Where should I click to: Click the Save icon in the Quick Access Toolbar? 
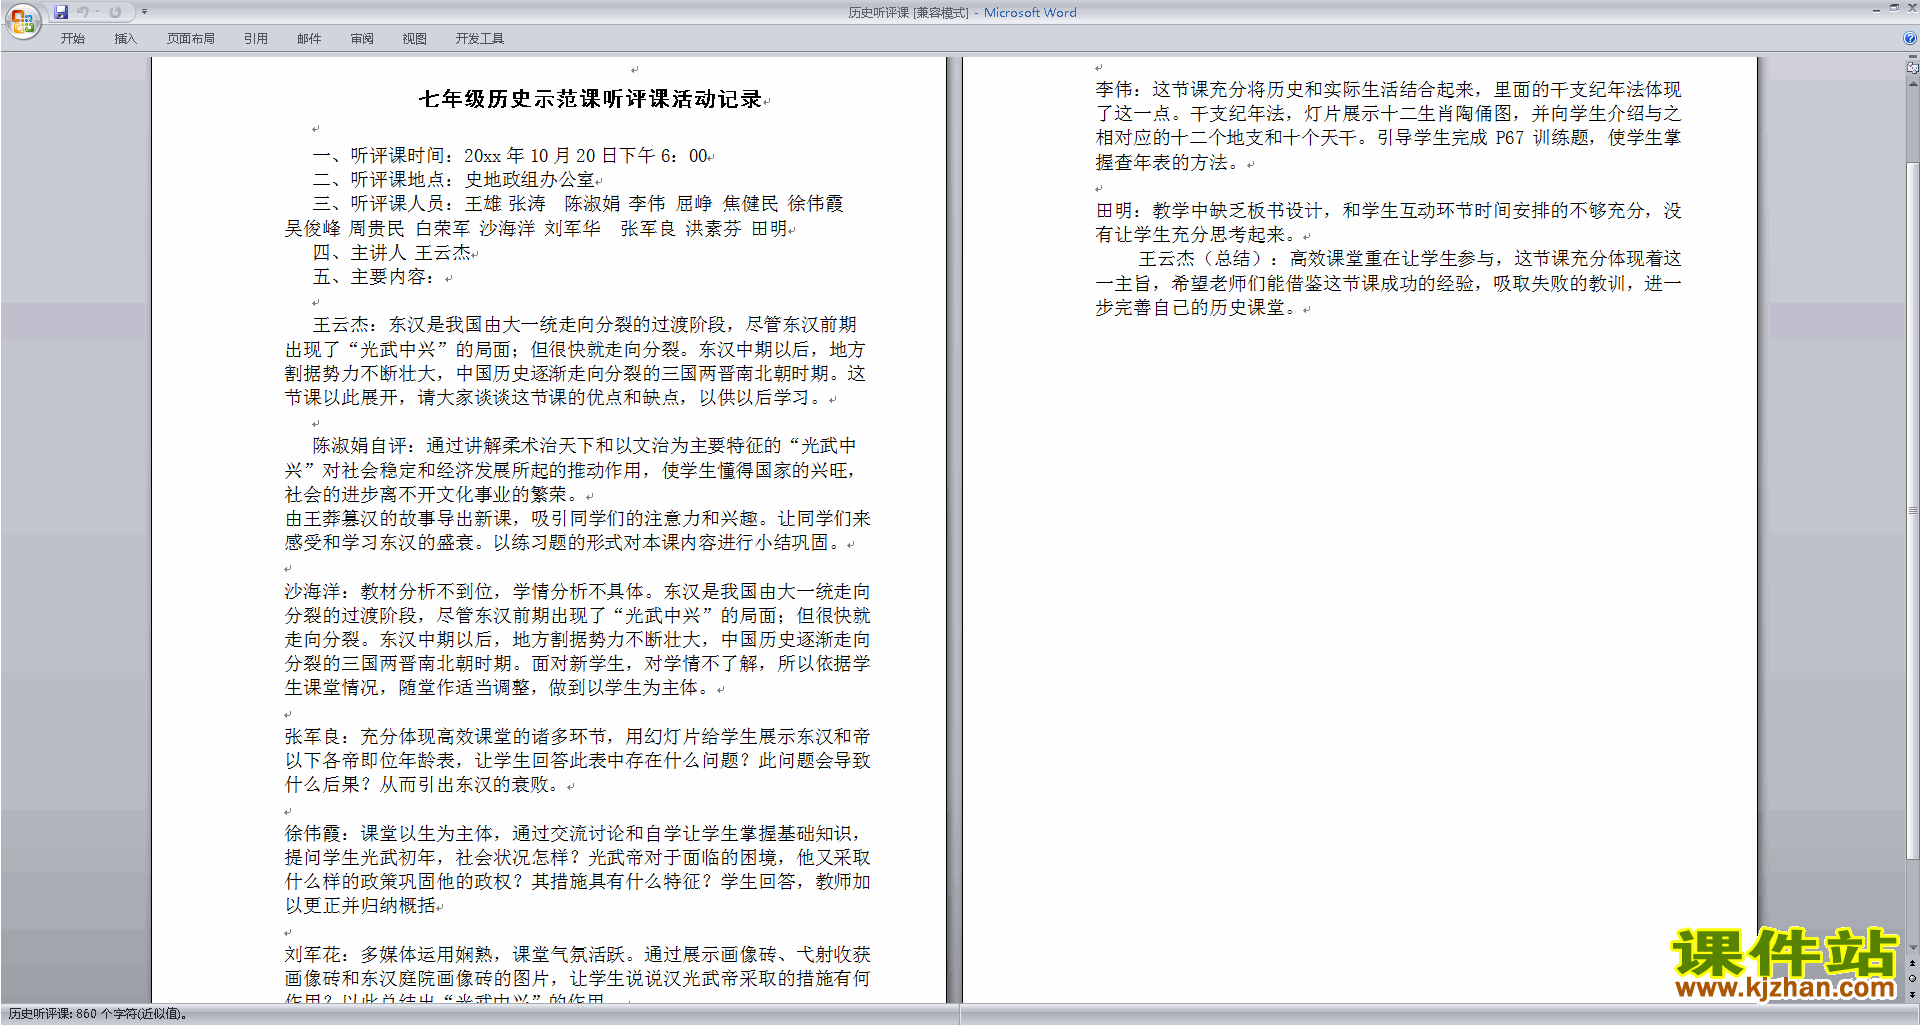click(x=61, y=12)
